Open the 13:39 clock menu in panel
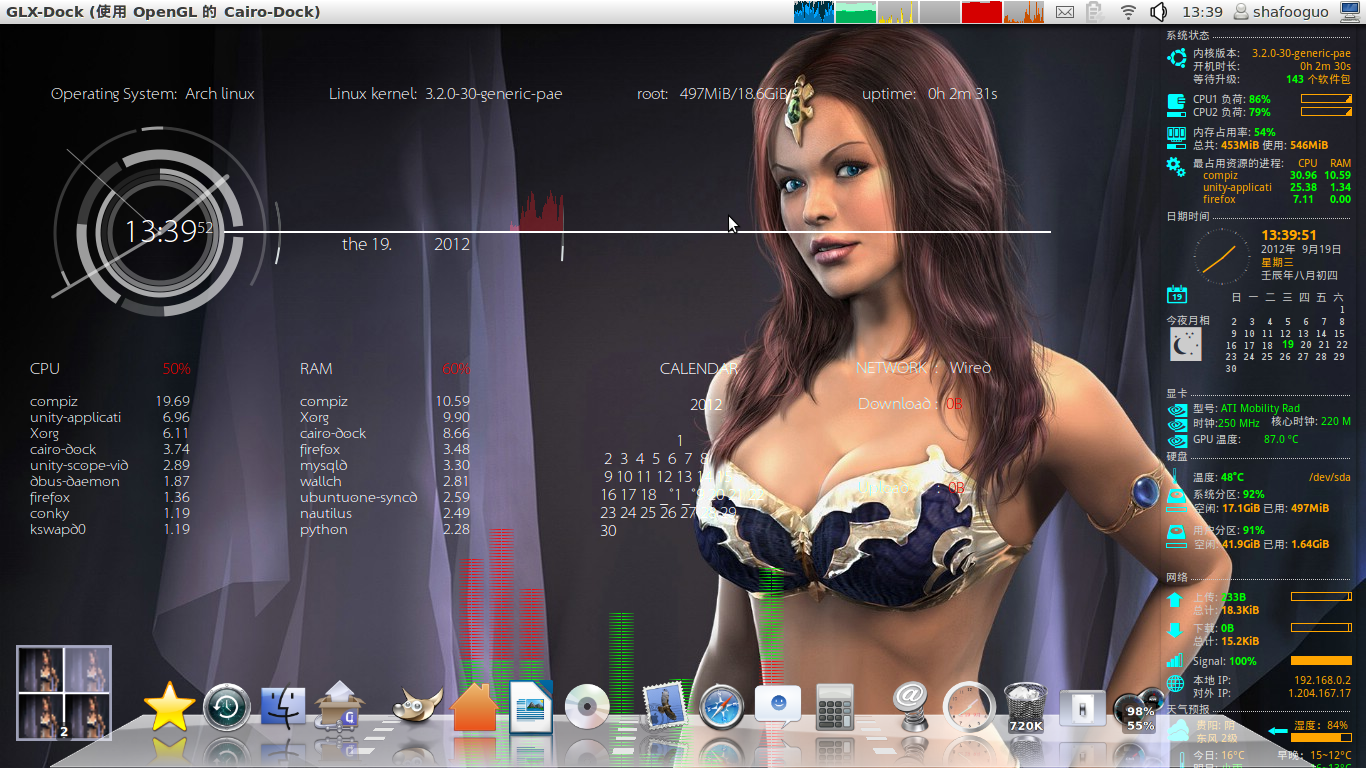1366x768 pixels. point(1202,12)
